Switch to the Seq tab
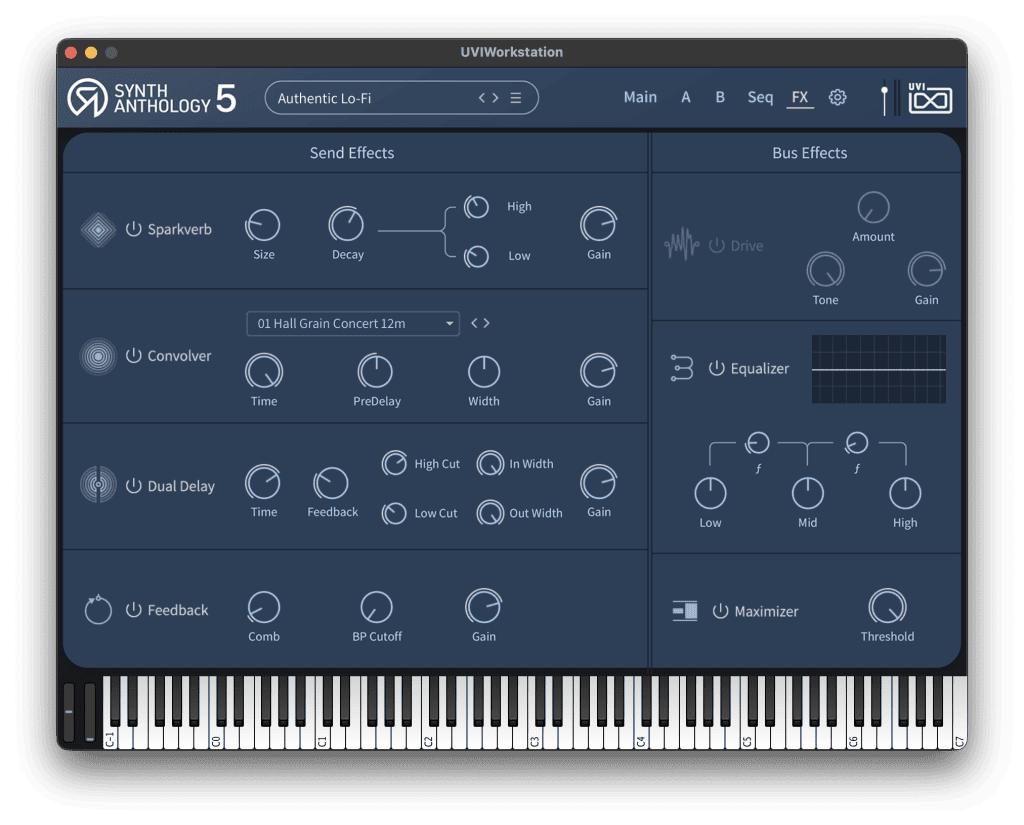 click(x=760, y=97)
